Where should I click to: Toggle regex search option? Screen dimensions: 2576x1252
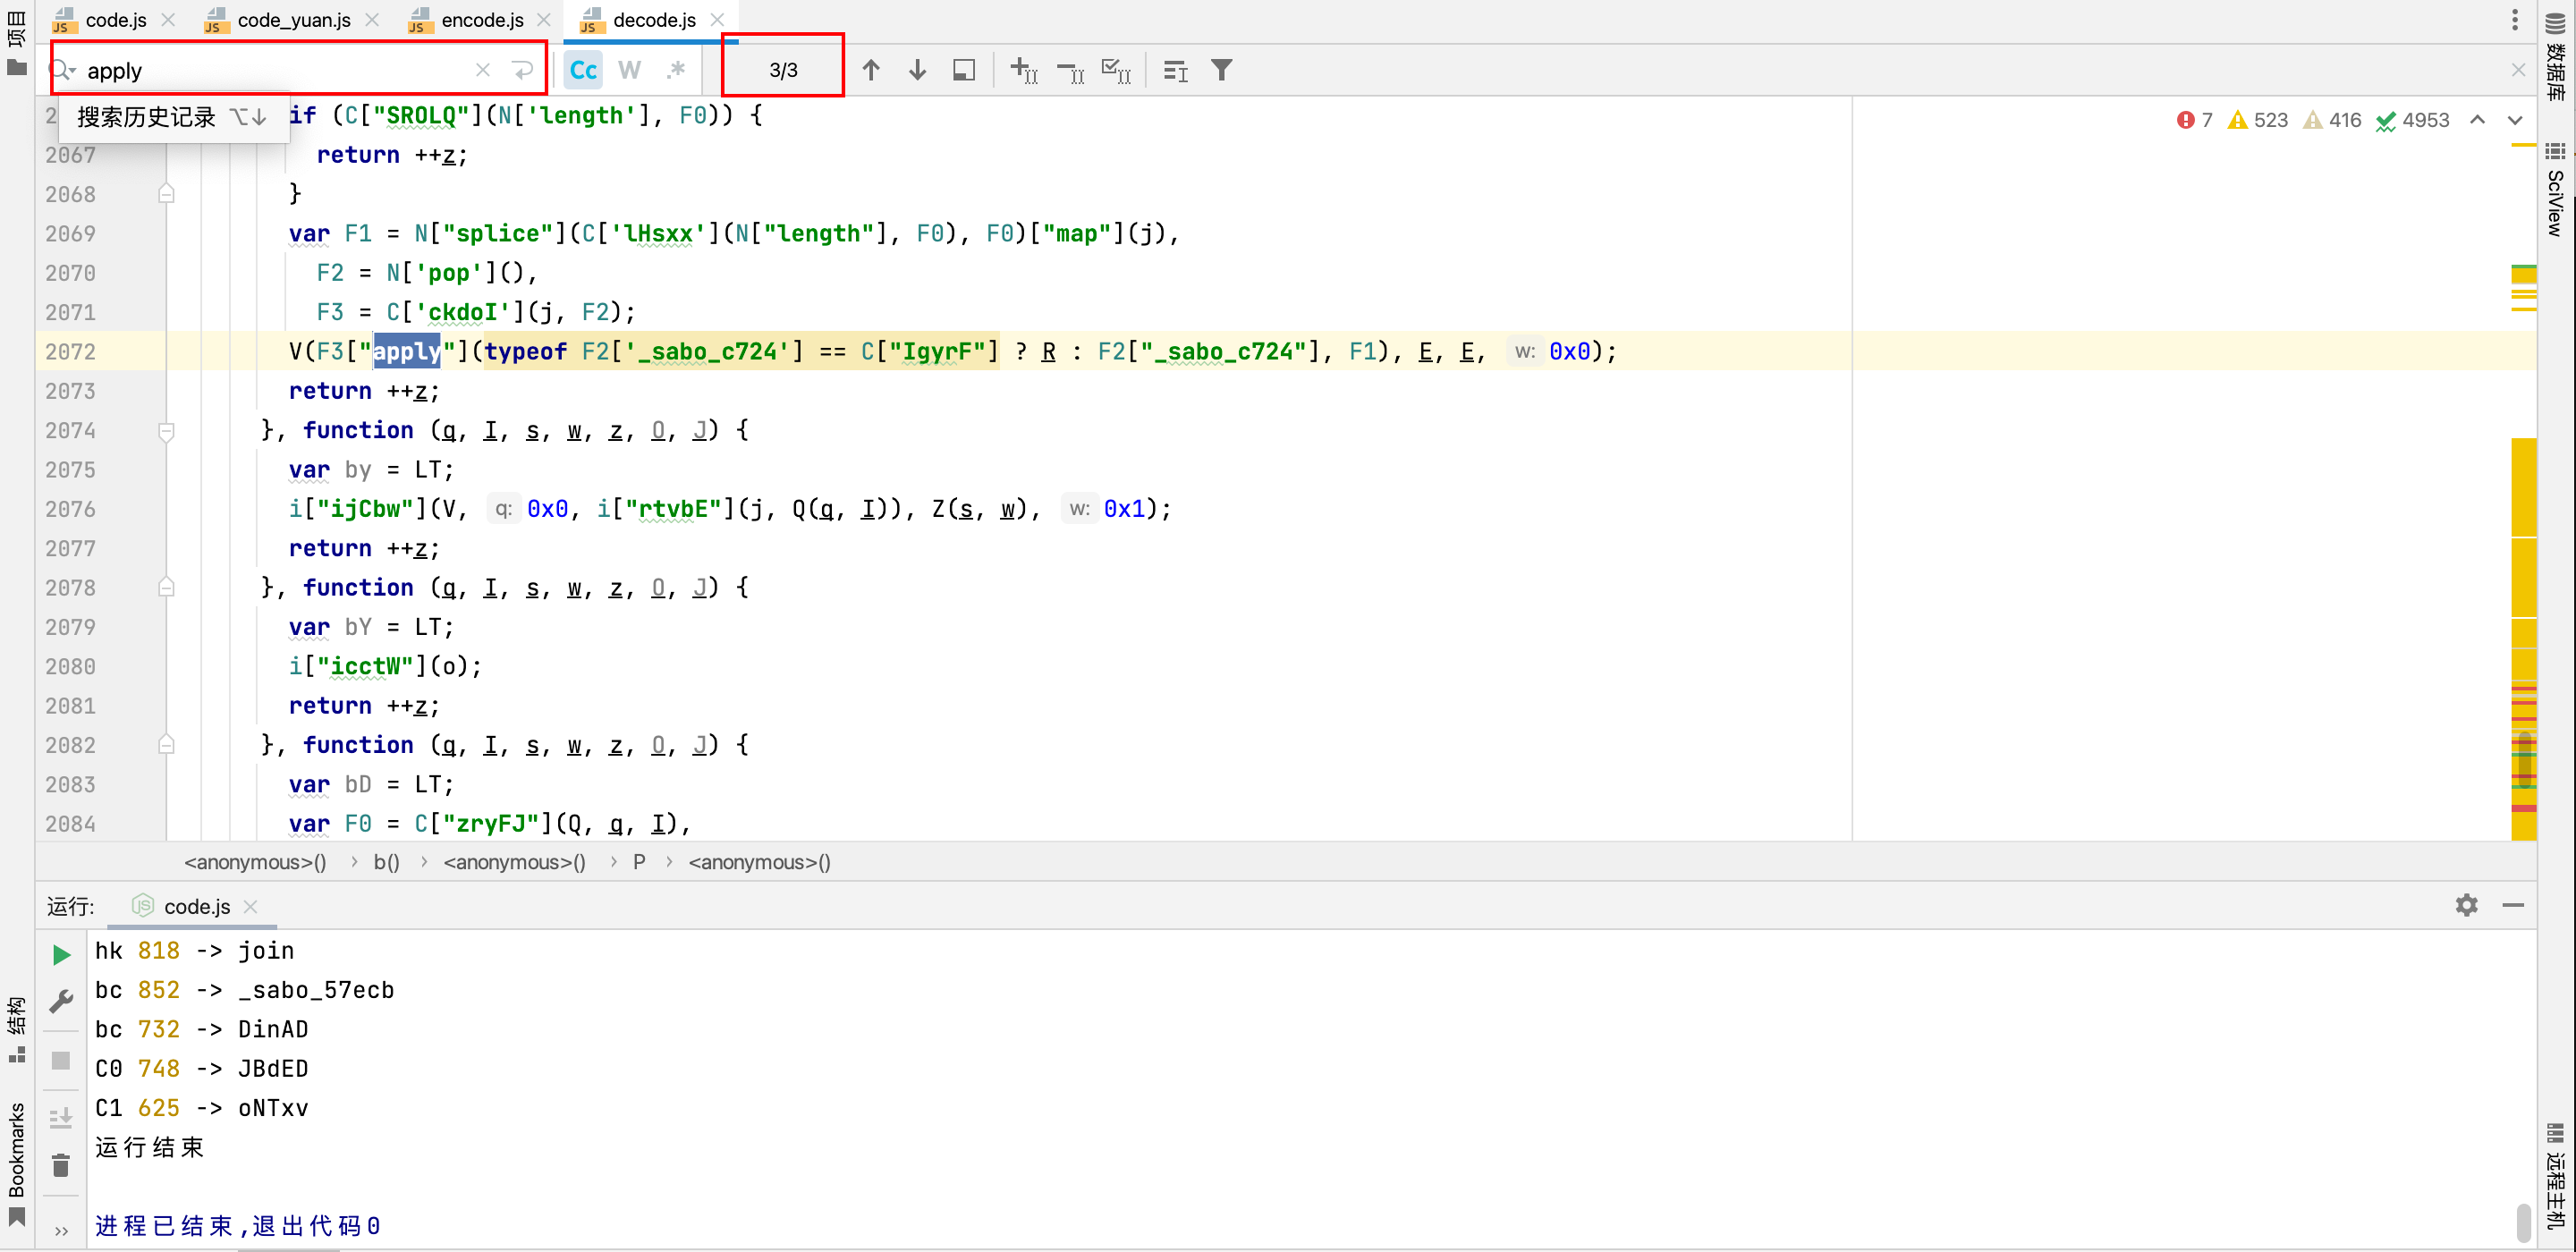tap(676, 70)
